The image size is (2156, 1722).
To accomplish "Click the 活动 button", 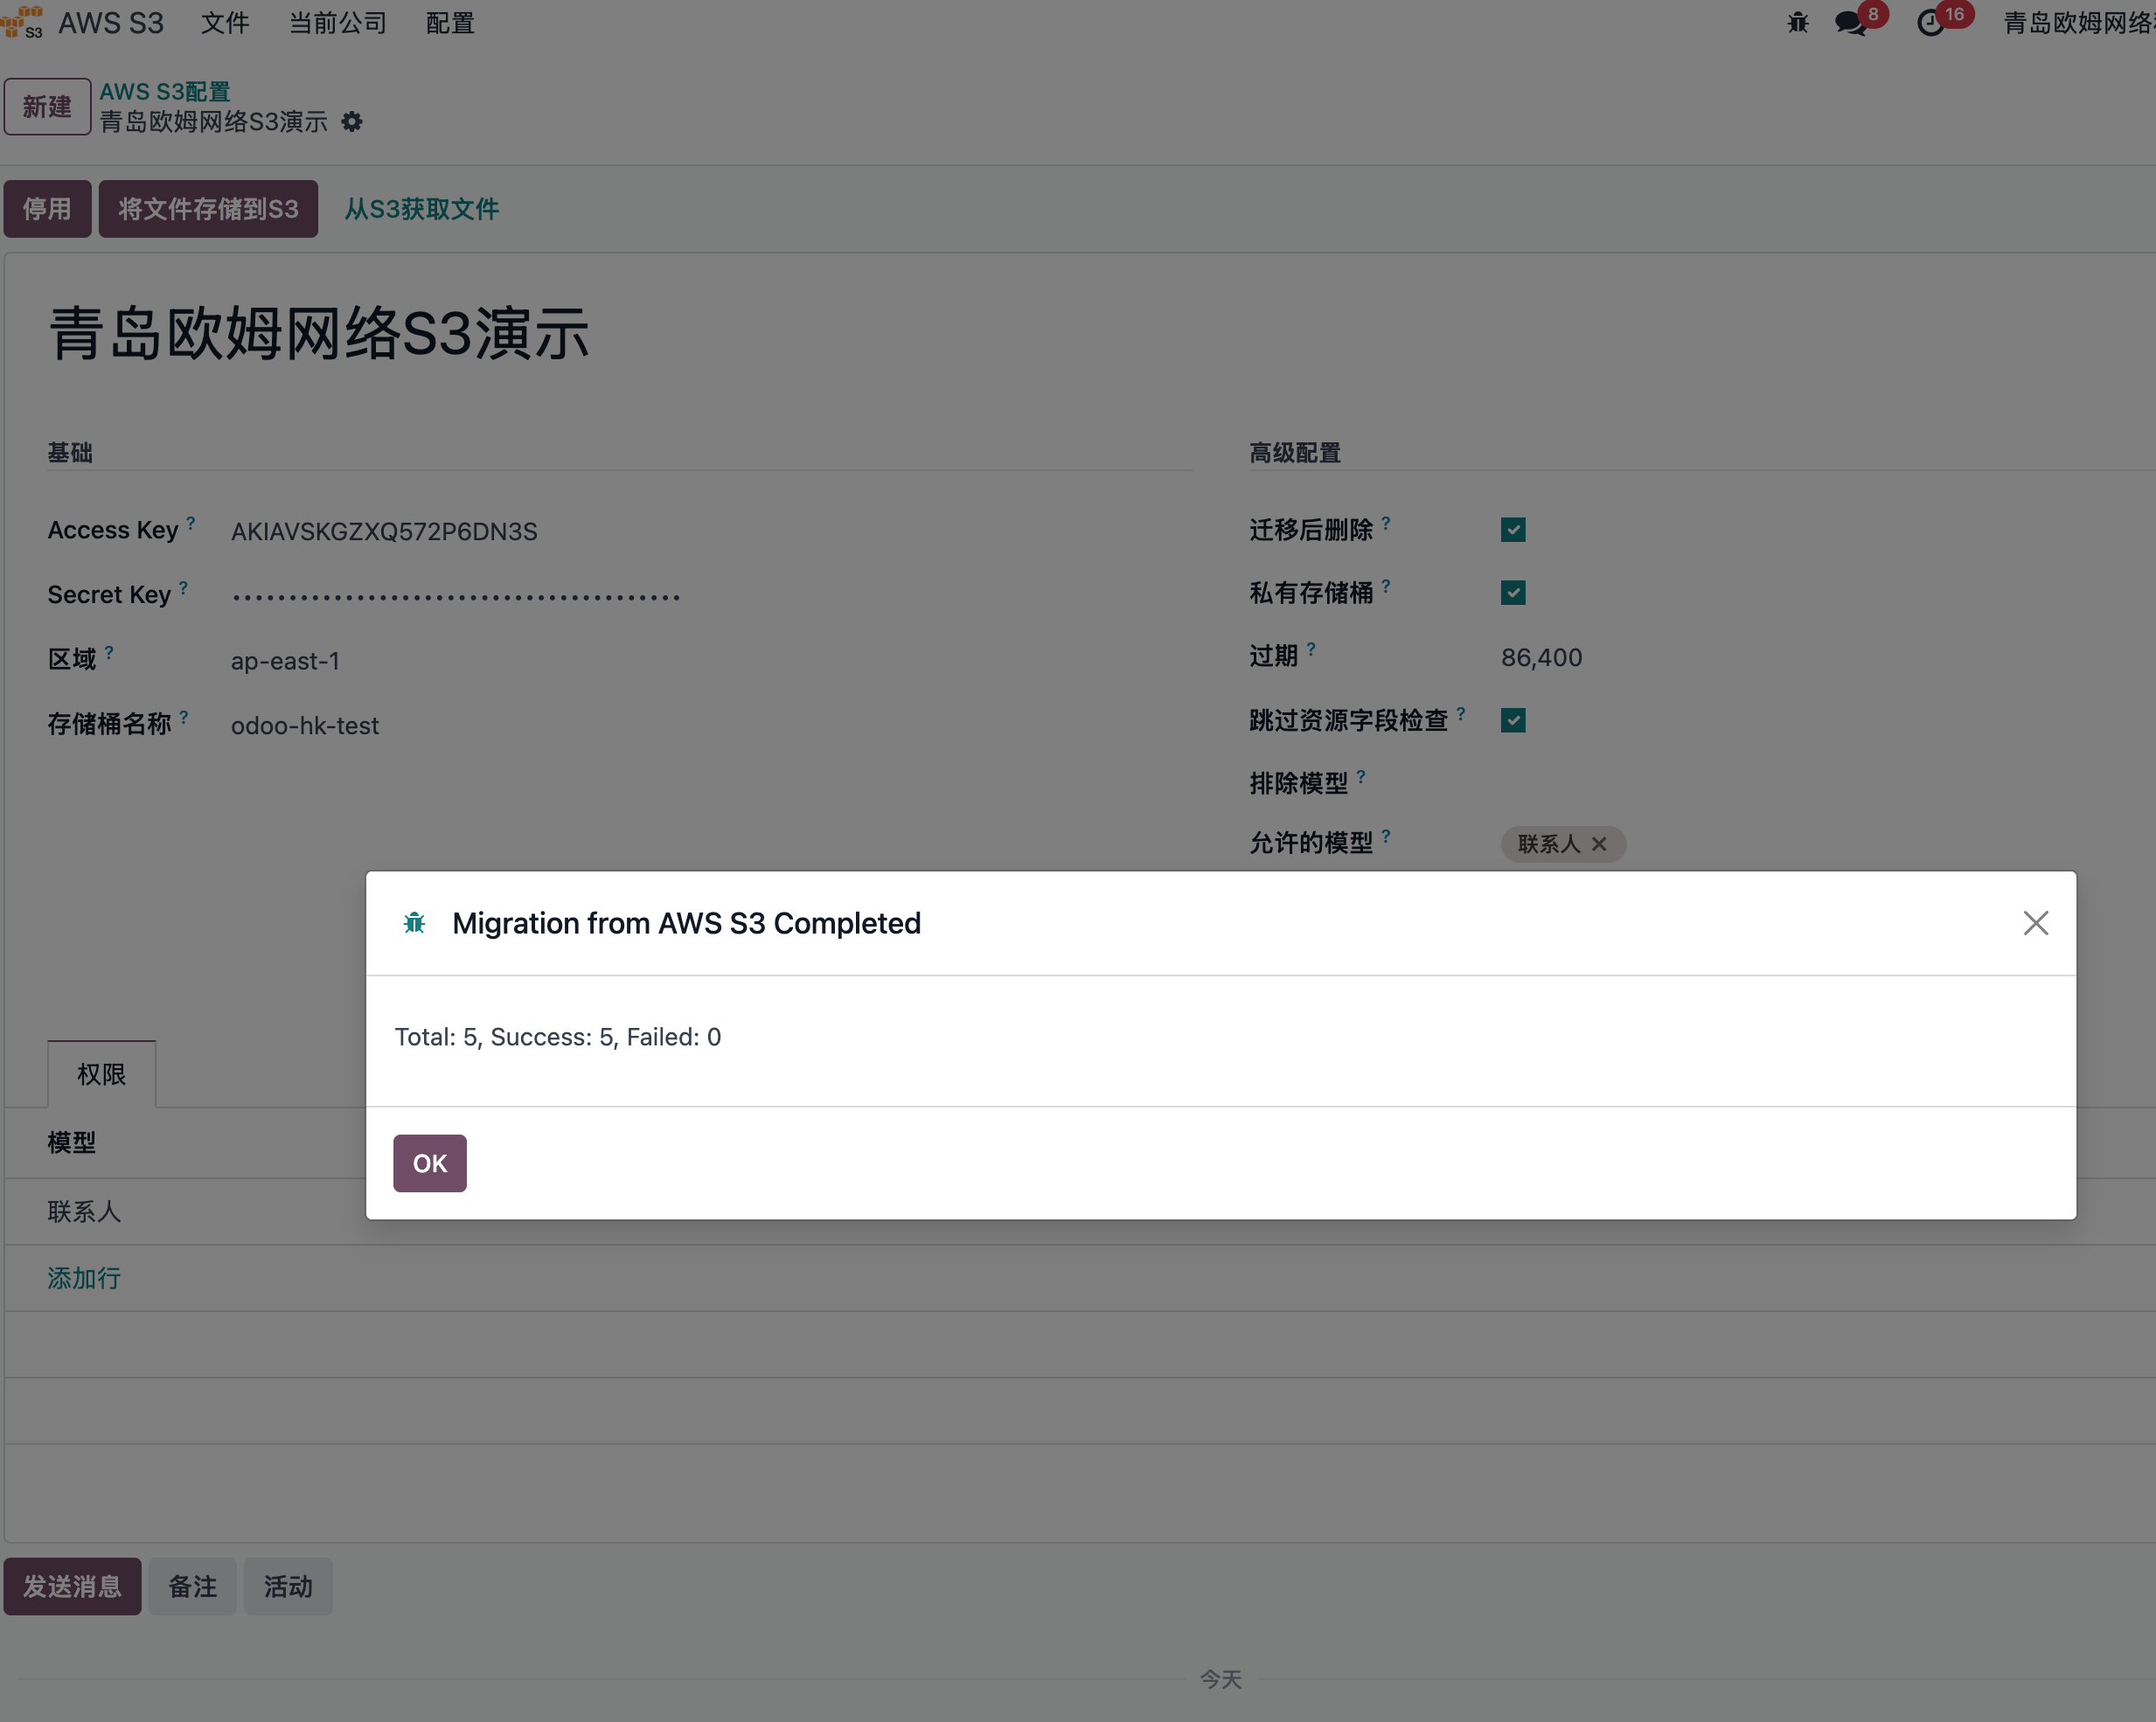I will click(x=288, y=1586).
